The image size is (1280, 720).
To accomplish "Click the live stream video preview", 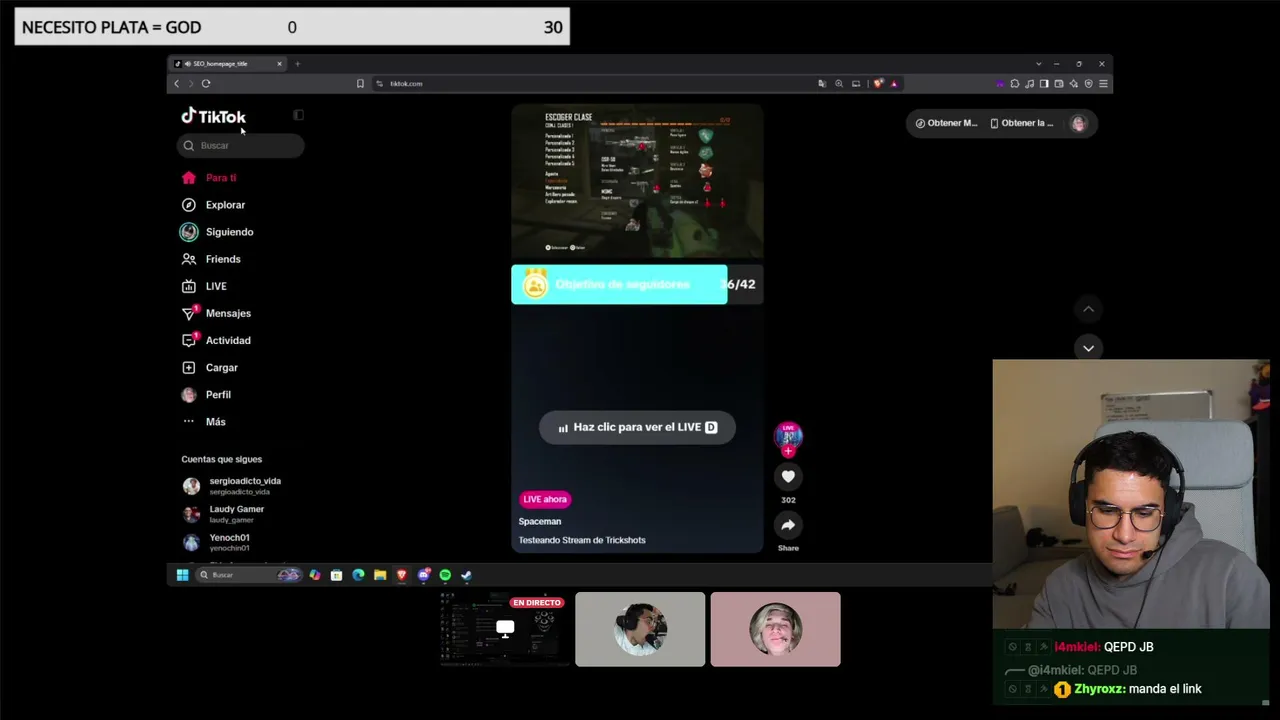I will click(637, 181).
